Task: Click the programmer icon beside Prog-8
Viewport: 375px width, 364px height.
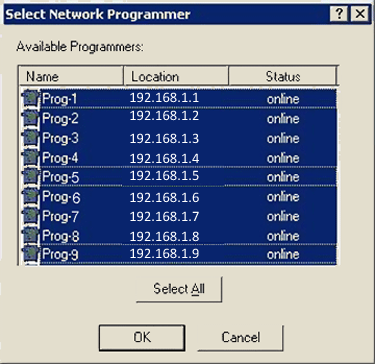Action: [31, 236]
